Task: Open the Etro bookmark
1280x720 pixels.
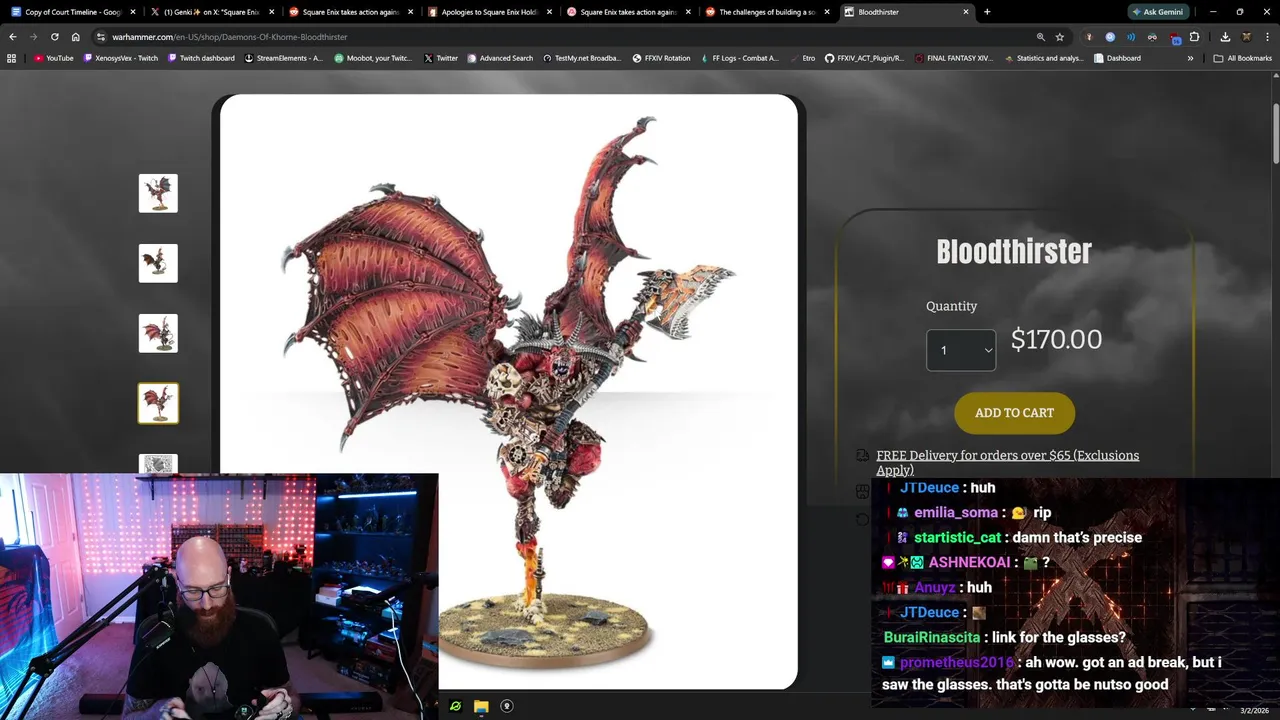Action: pos(802,58)
